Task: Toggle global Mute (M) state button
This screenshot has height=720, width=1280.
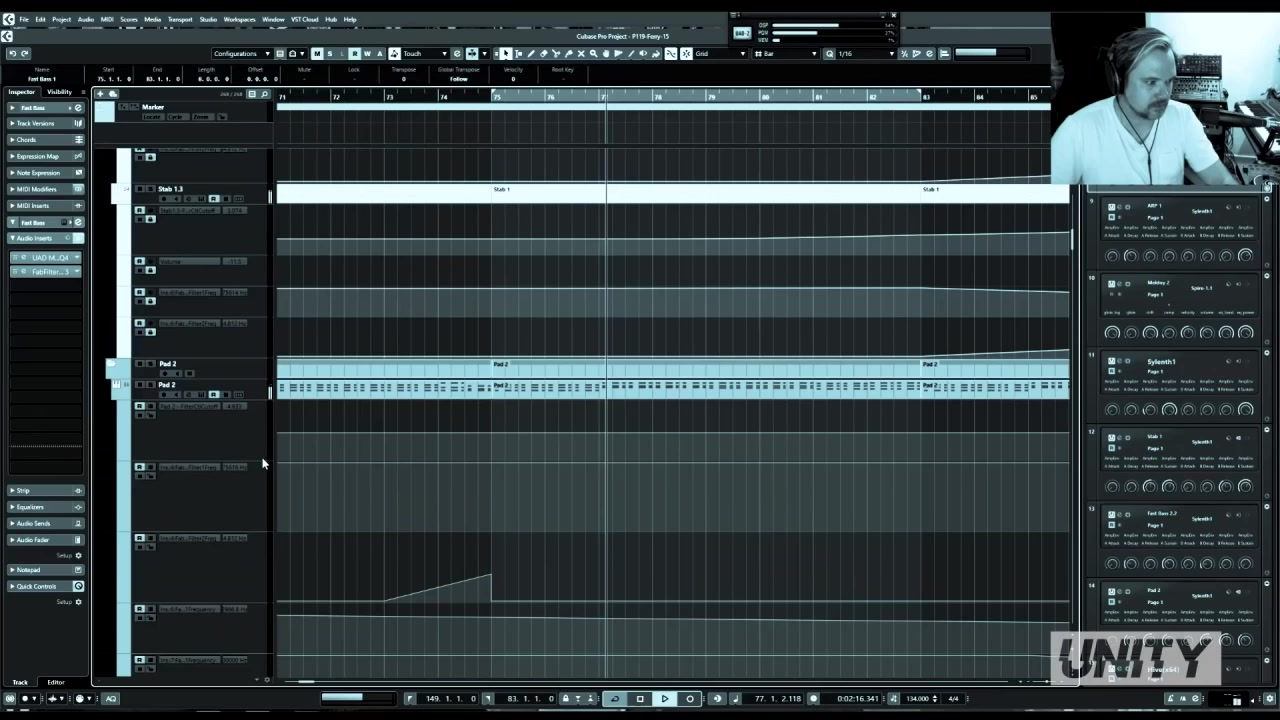Action: point(317,53)
